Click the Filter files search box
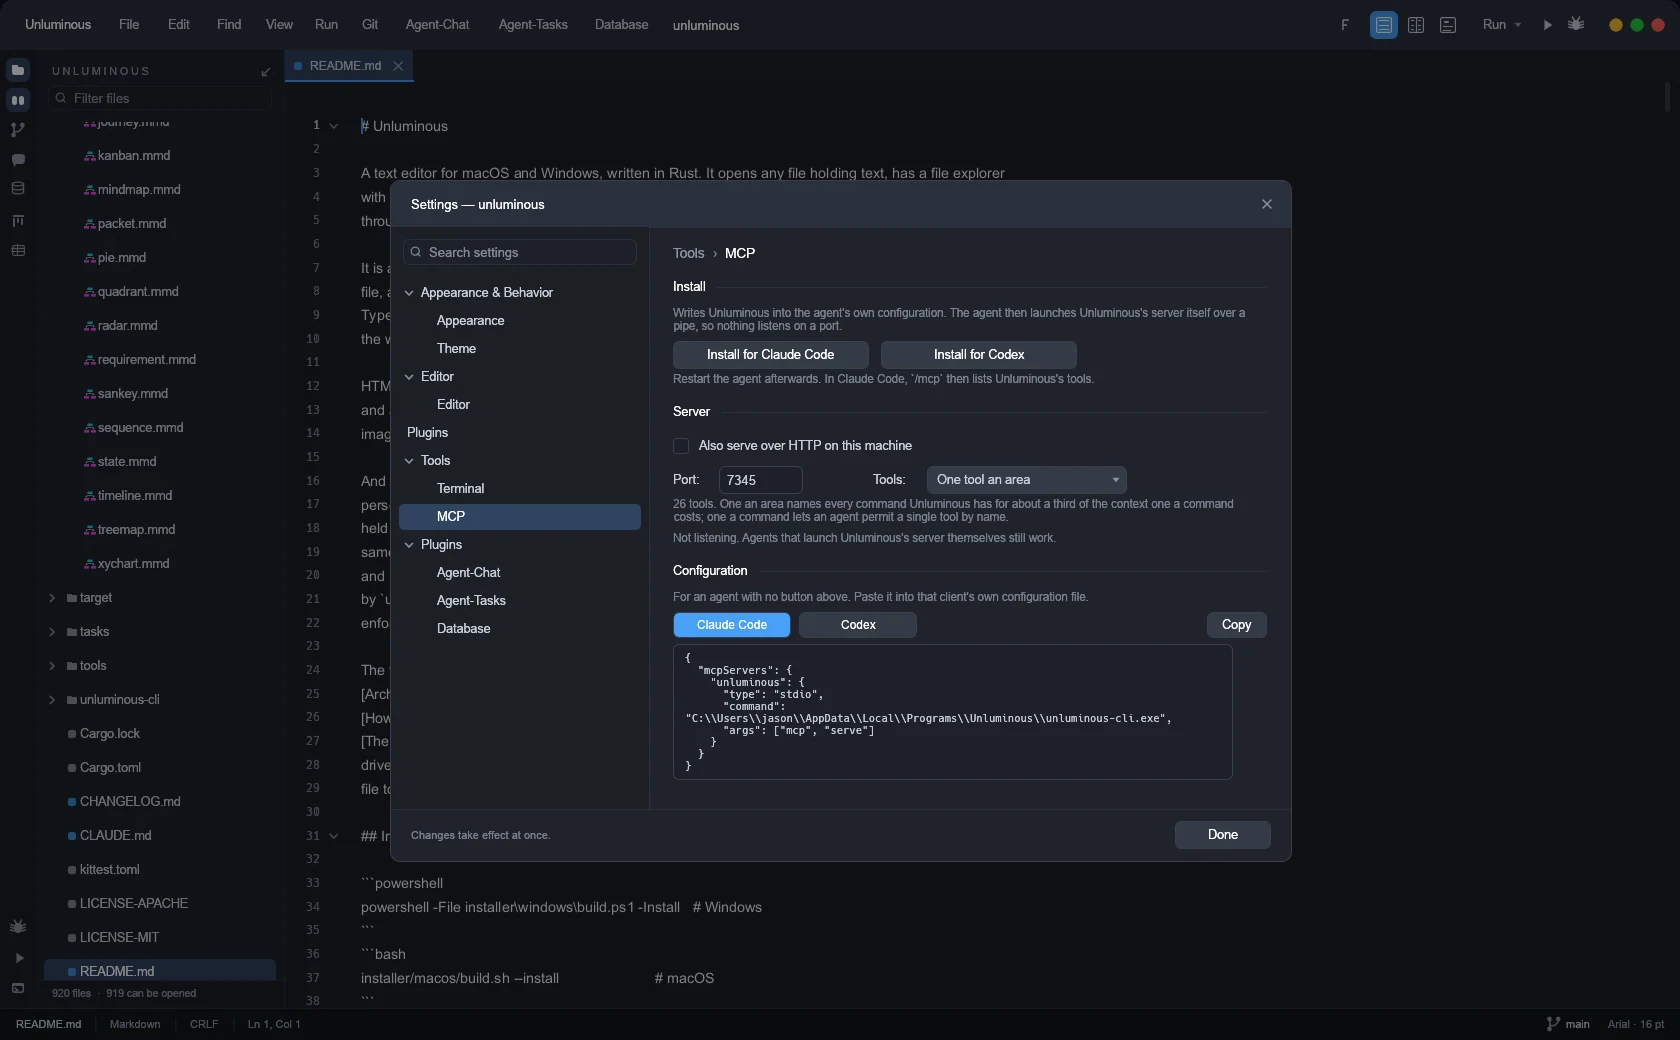This screenshot has height=1040, width=1680. point(160,99)
